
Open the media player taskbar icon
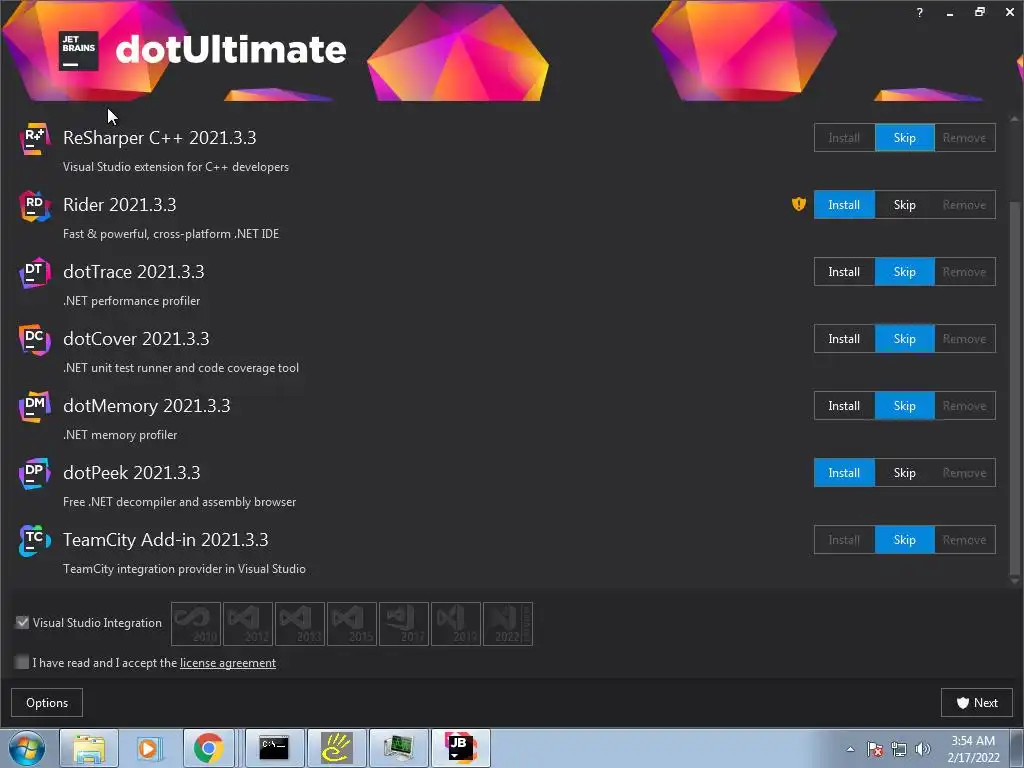click(149, 748)
